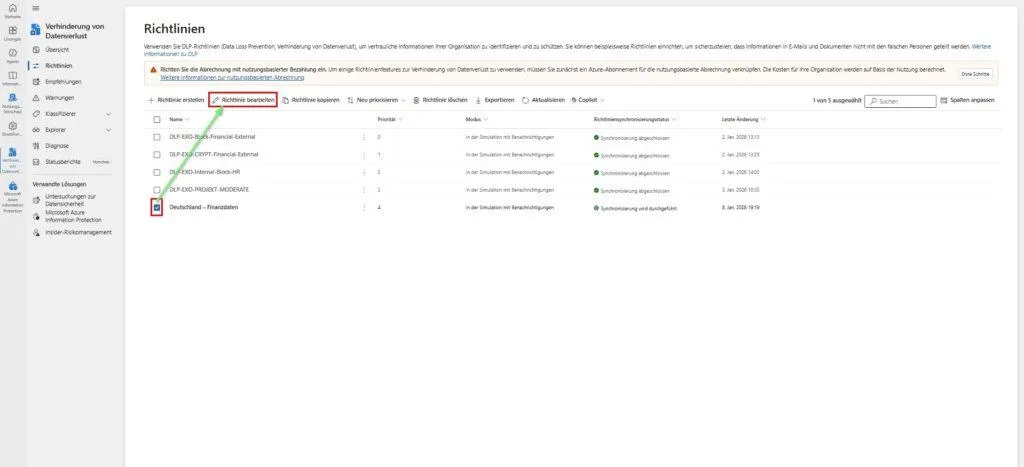Image resolution: width=1024 pixels, height=467 pixels.
Task: Refresh the list with the Aktualisieren icon
Action: pyautogui.click(x=525, y=100)
